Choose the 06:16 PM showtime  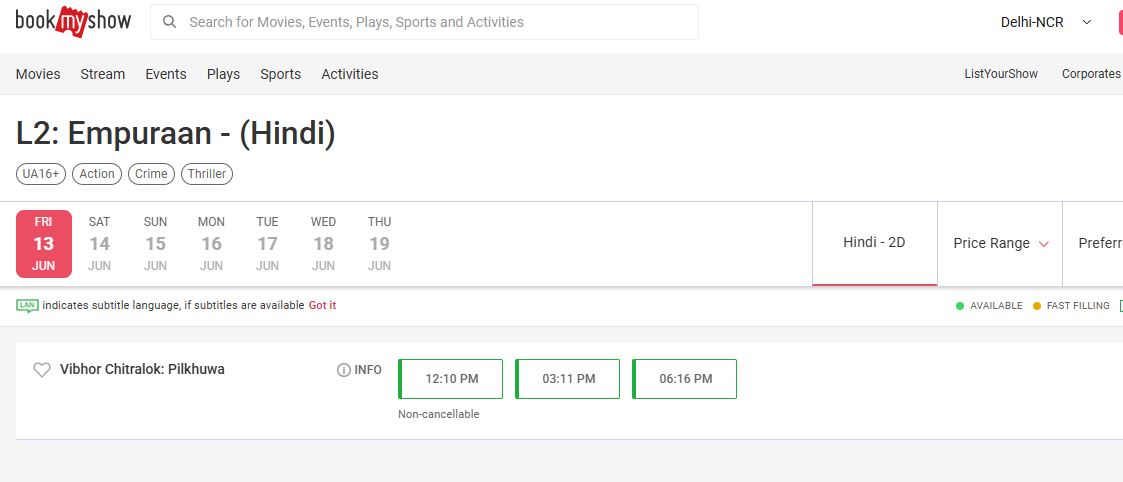click(686, 379)
